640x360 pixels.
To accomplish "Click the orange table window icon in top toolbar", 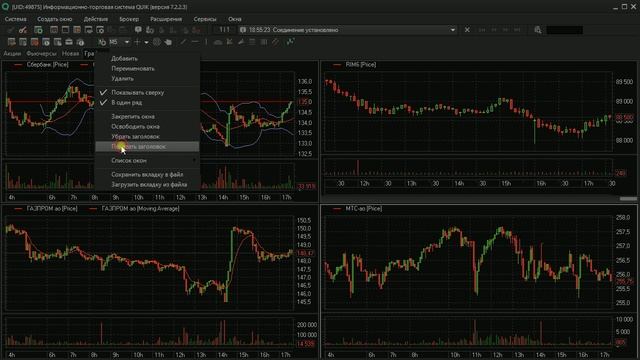I will (77, 30).
